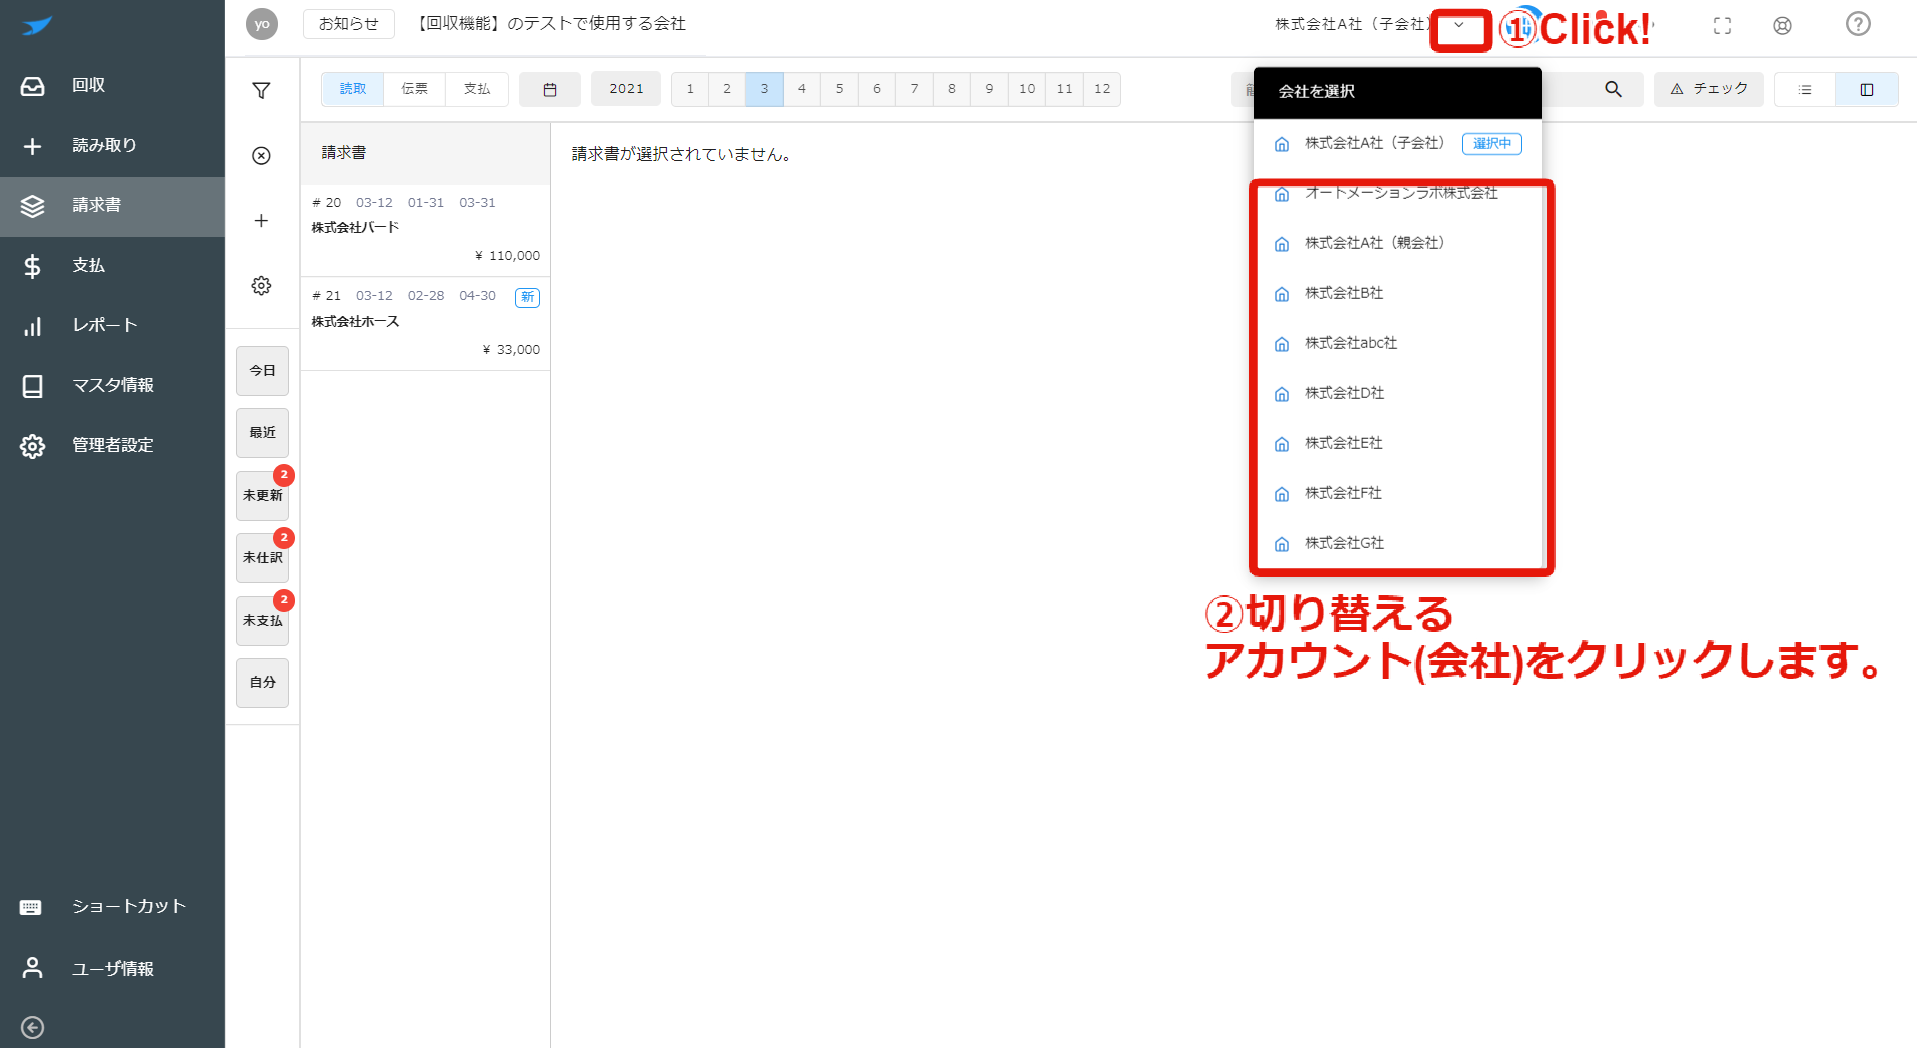
Task: Open the support lifebuoy icon
Action: click(1782, 26)
